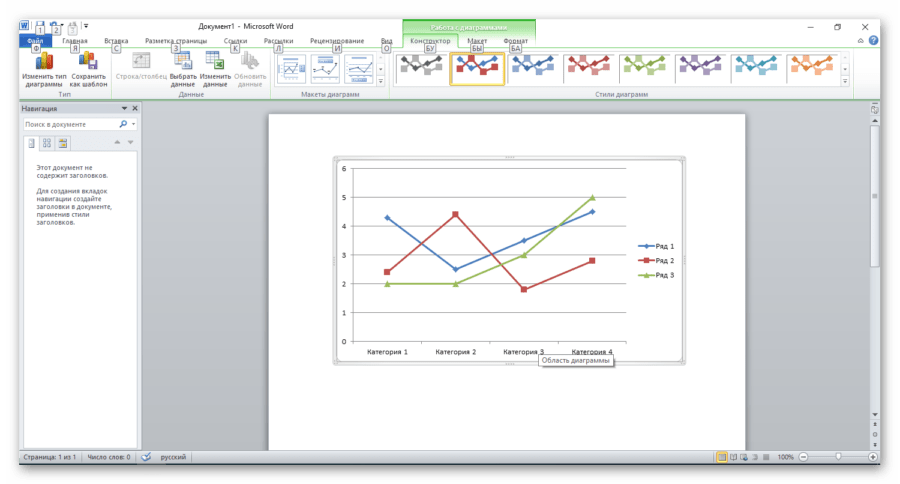Click the русский language button
Viewport: 900px width, 484px height.
pos(174,457)
